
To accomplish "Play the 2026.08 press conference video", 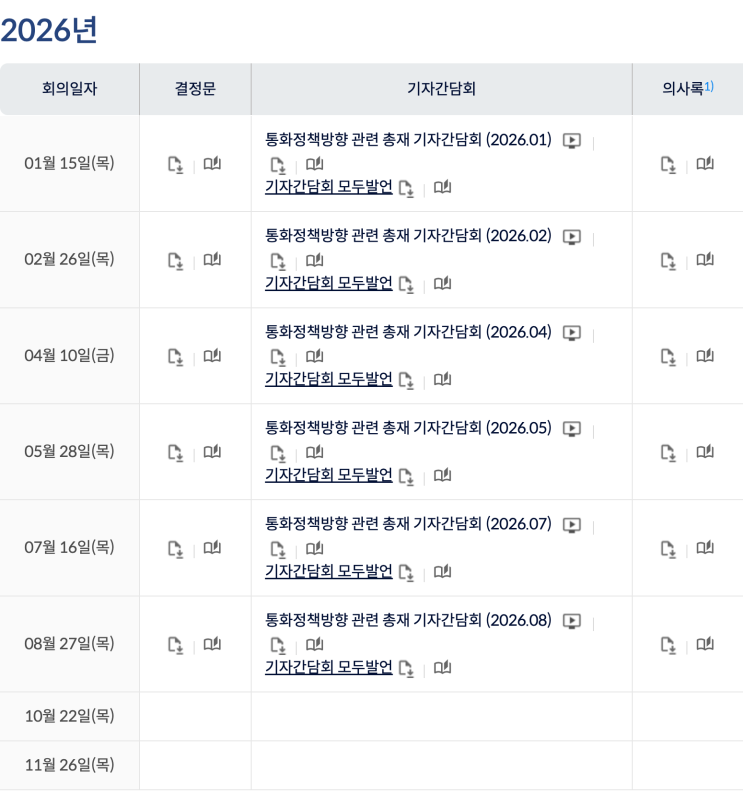I will [572, 621].
